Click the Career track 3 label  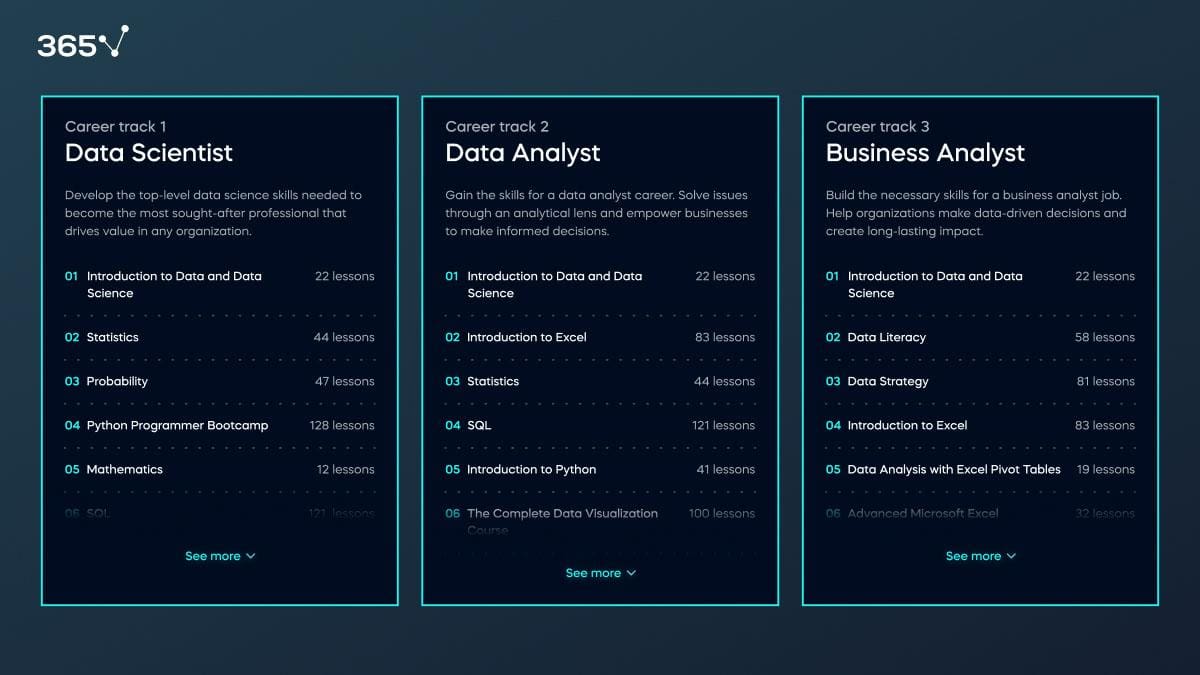tap(878, 126)
